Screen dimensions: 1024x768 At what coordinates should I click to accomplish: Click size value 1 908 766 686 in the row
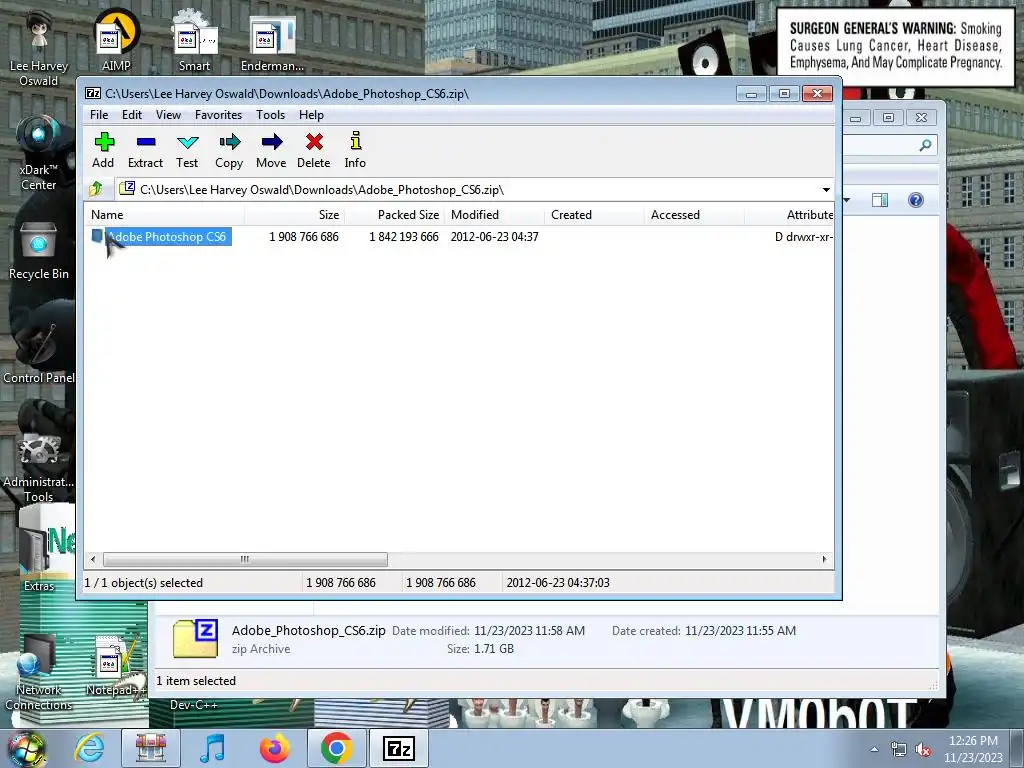(x=304, y=237)
